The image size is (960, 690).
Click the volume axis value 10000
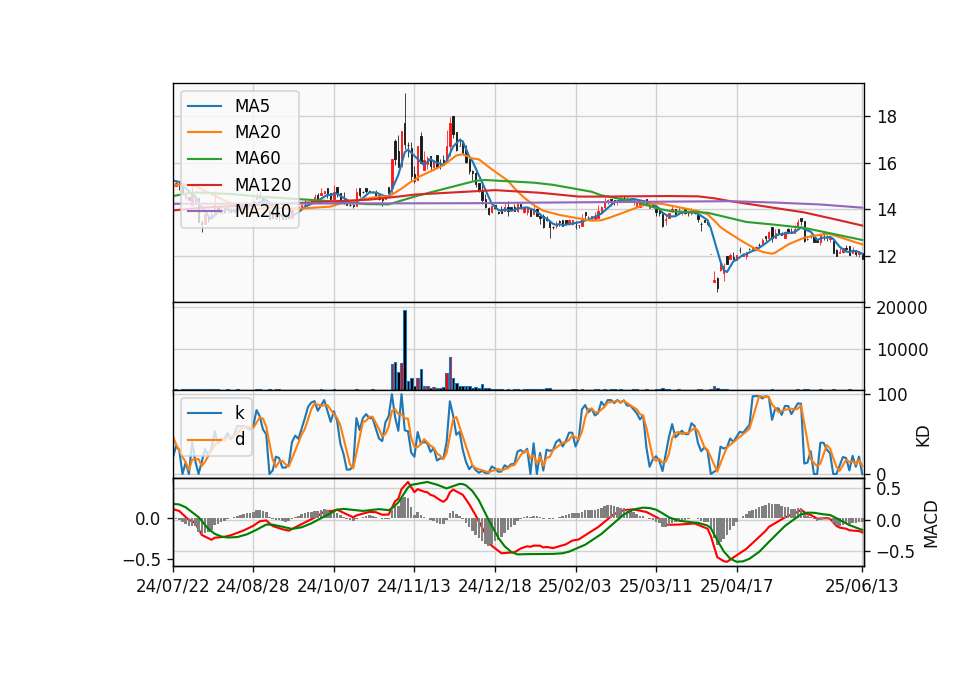pyautogui.click(x=902, y=350)
